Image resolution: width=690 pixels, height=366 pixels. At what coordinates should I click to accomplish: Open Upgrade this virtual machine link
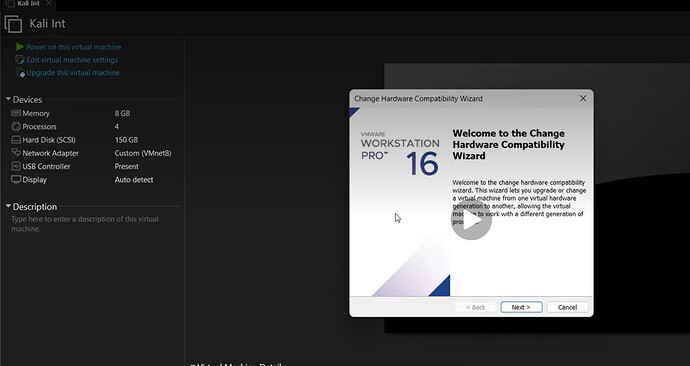click(73, 73)
